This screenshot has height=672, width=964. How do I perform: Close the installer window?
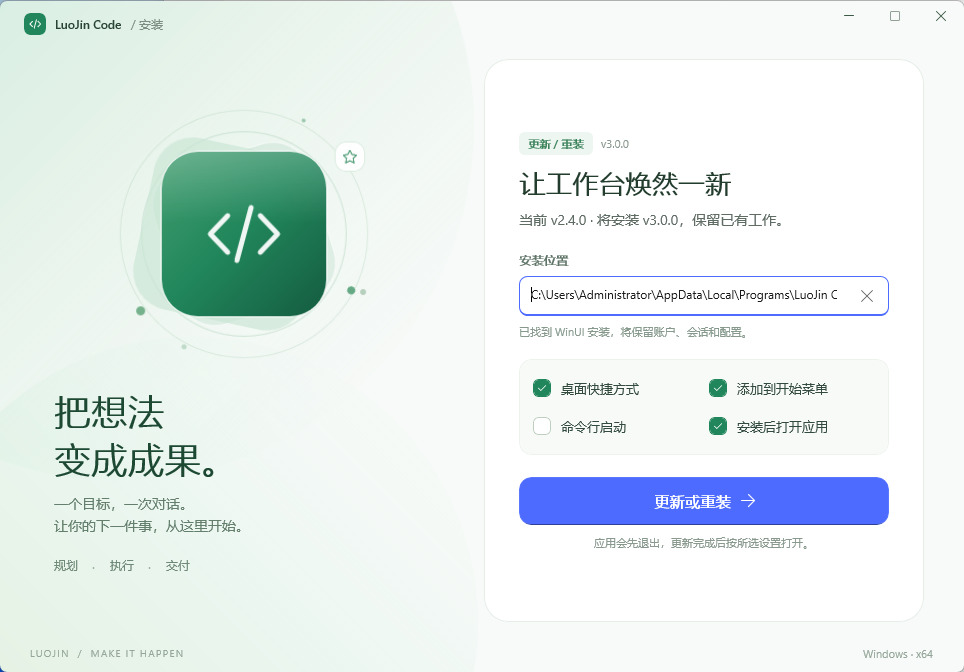click(941, 16)
